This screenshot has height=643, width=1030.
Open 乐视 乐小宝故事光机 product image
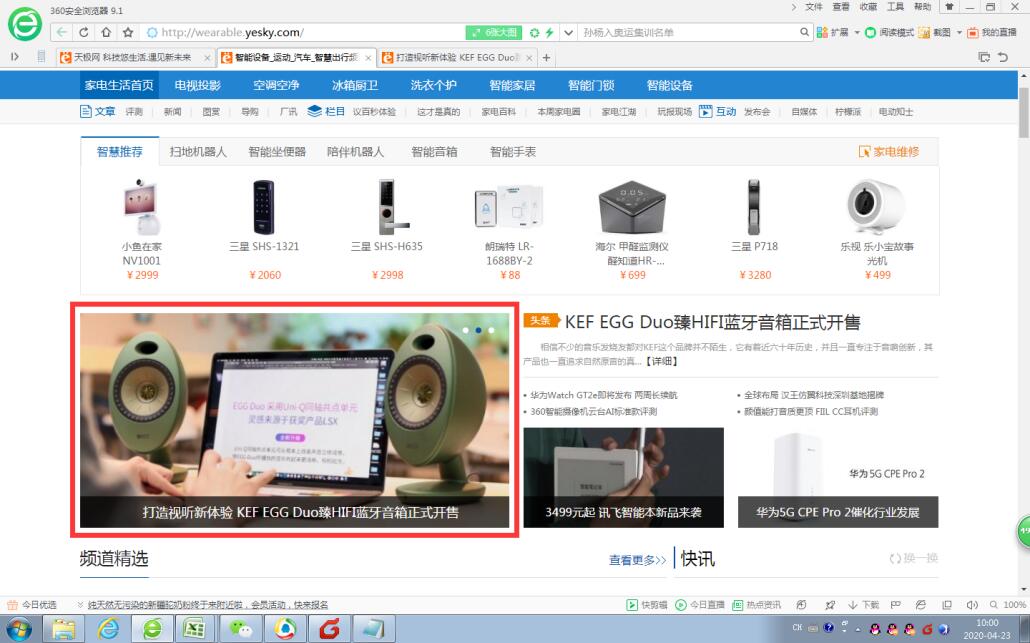click(x=876, y=206)
